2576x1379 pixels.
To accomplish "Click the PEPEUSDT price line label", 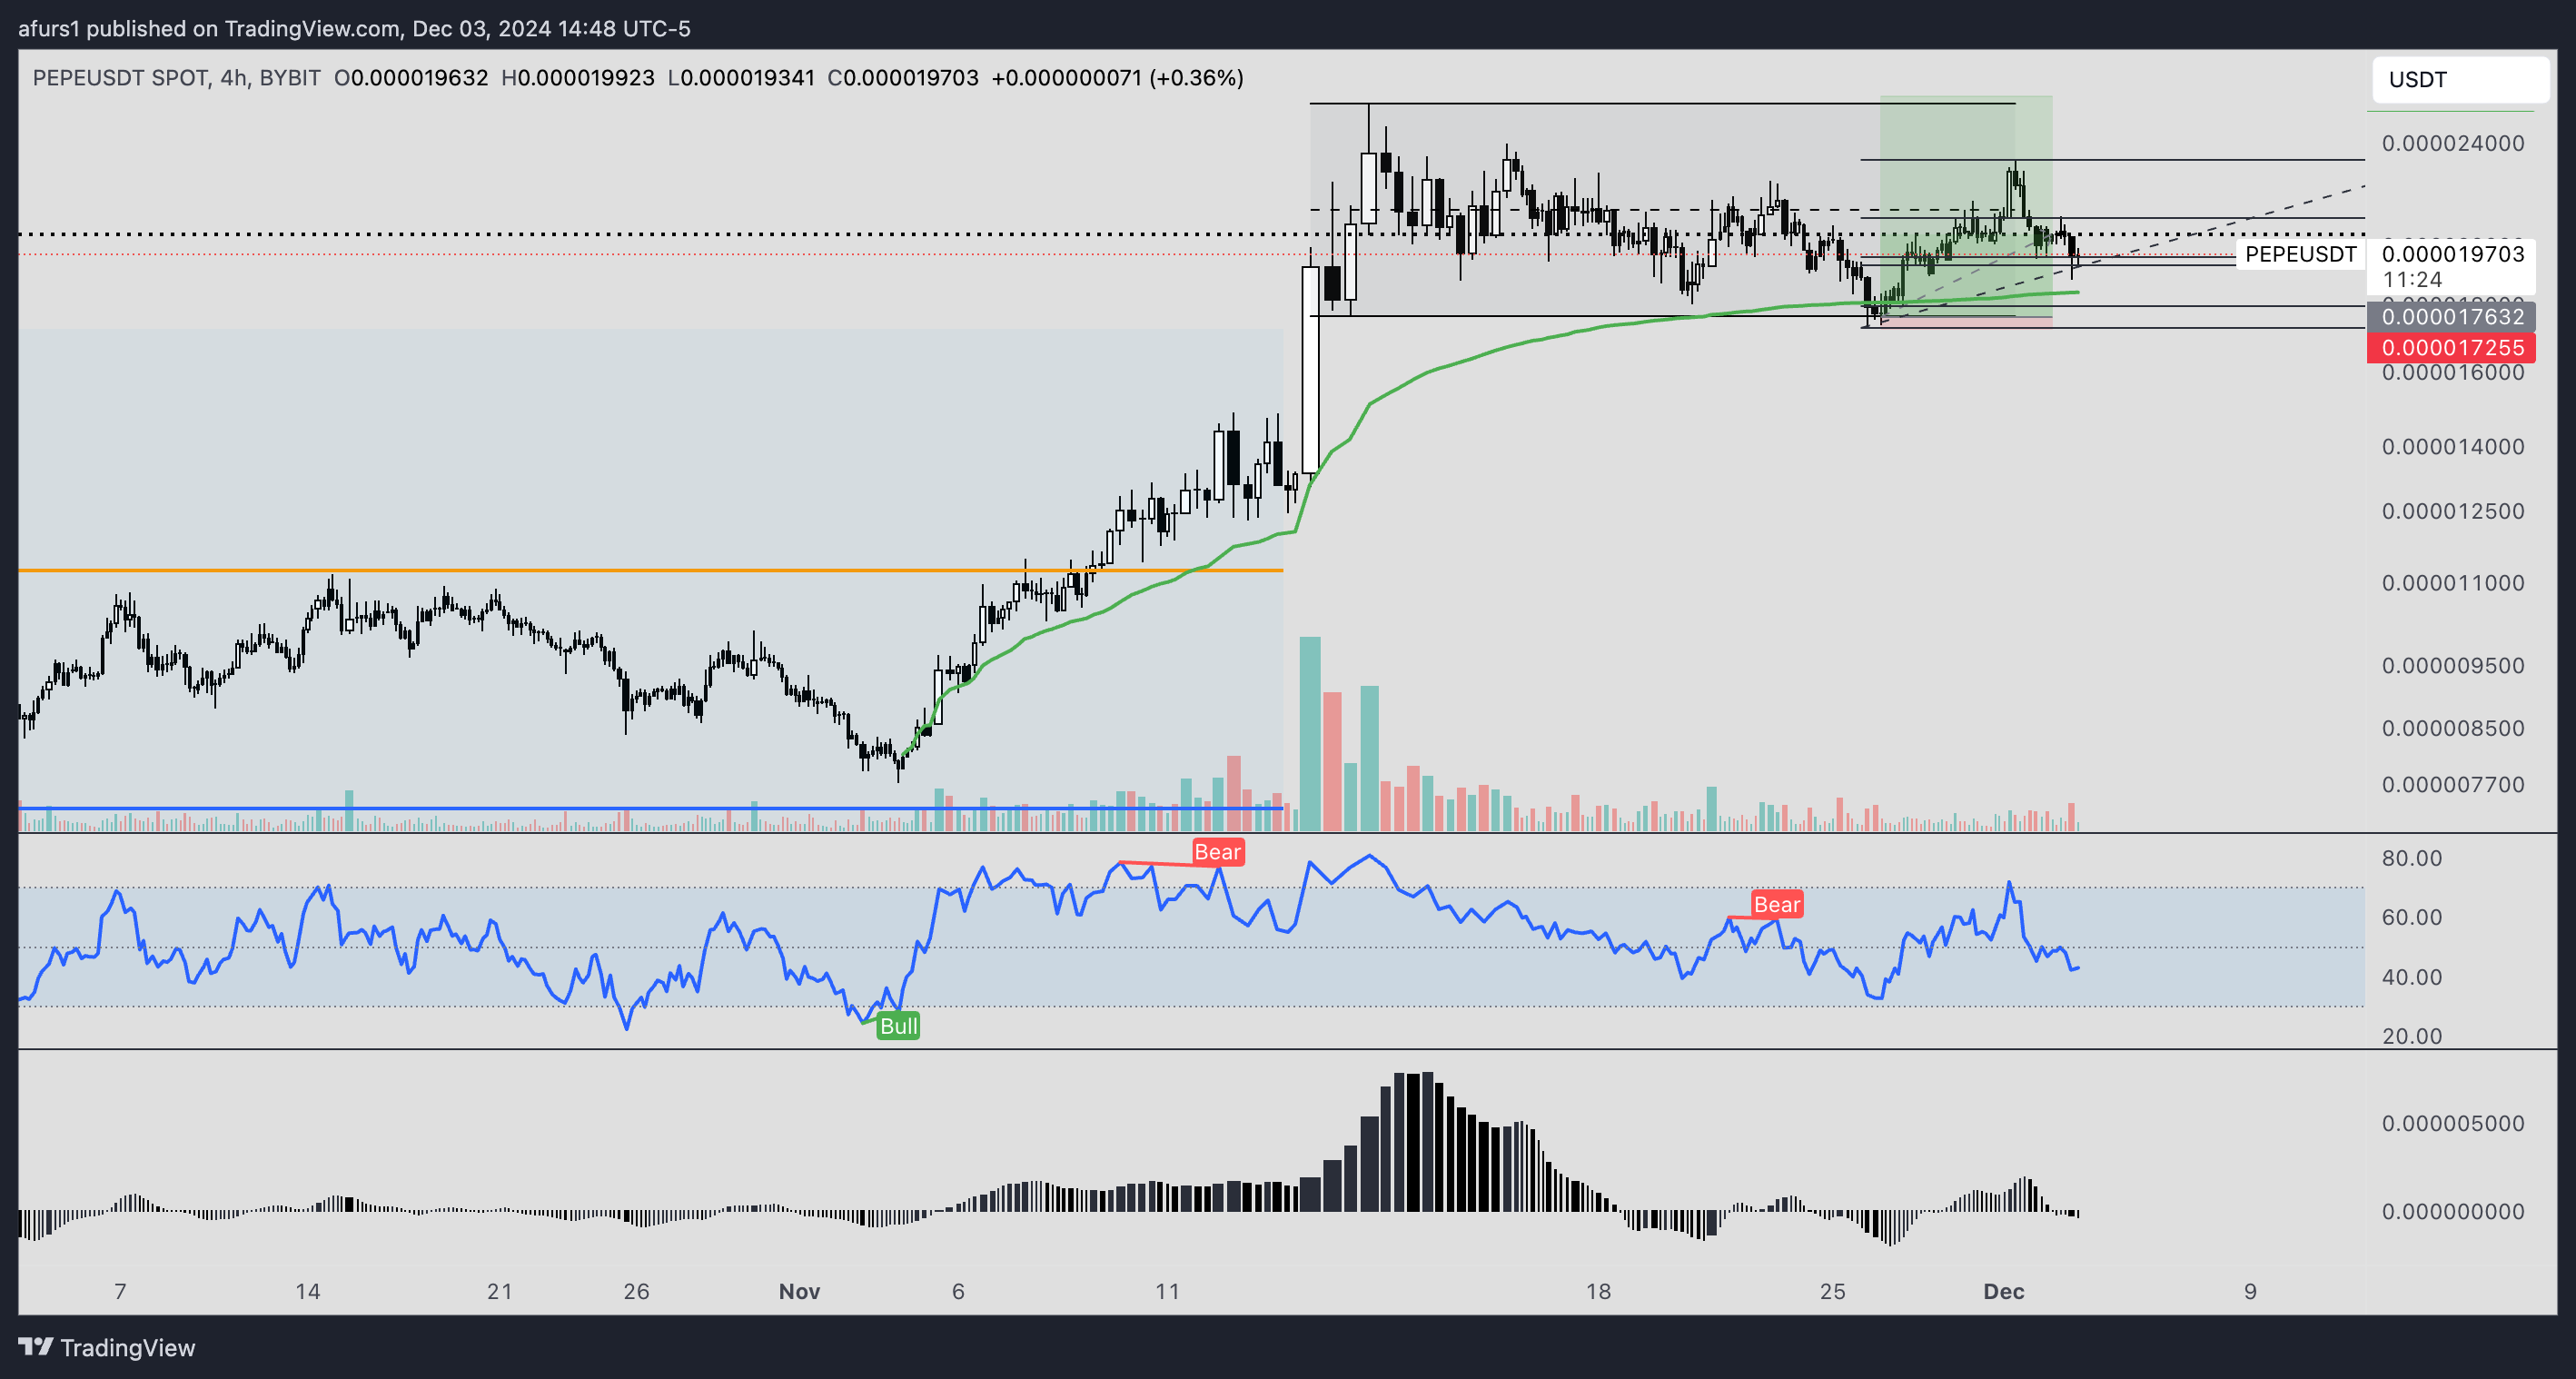I will pyautogui.click(x=2300, y=254).
